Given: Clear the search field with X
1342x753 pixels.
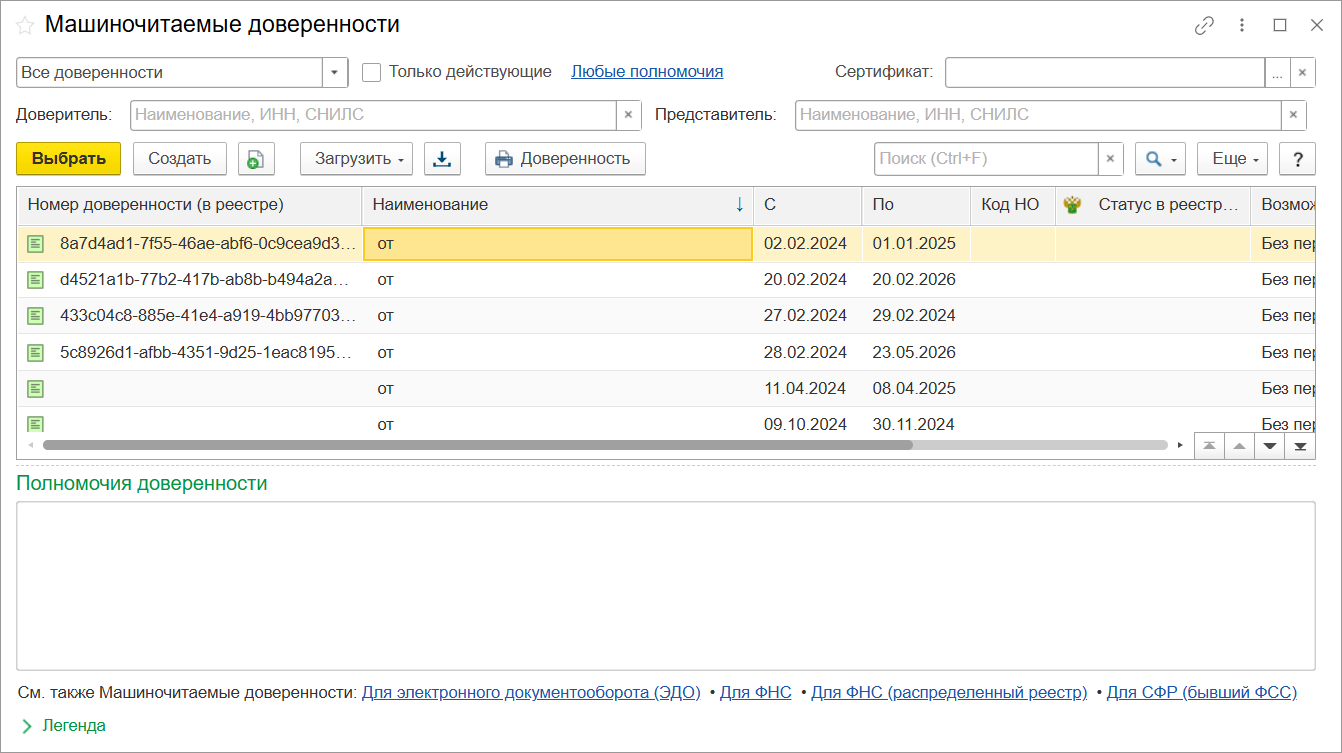Looking at the screenshot, I should (x=1111, y=159).
